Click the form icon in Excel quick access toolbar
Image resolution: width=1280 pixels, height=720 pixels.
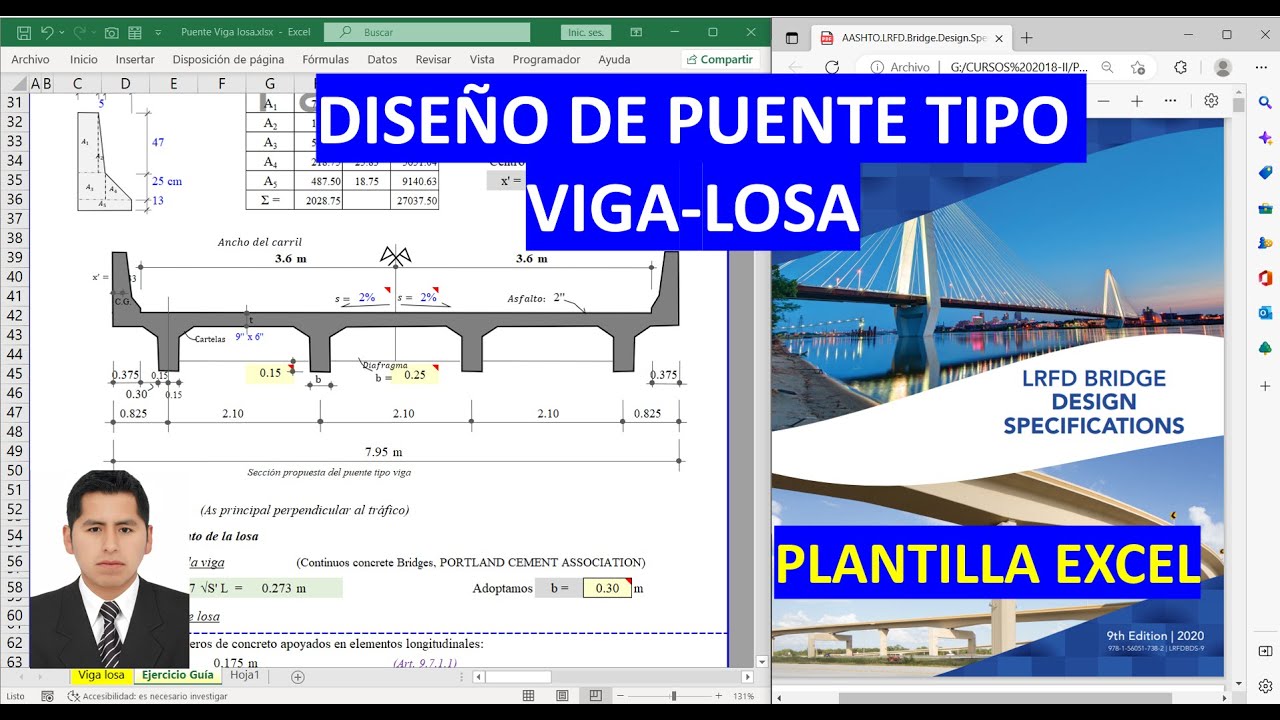[x=134, y=32]
